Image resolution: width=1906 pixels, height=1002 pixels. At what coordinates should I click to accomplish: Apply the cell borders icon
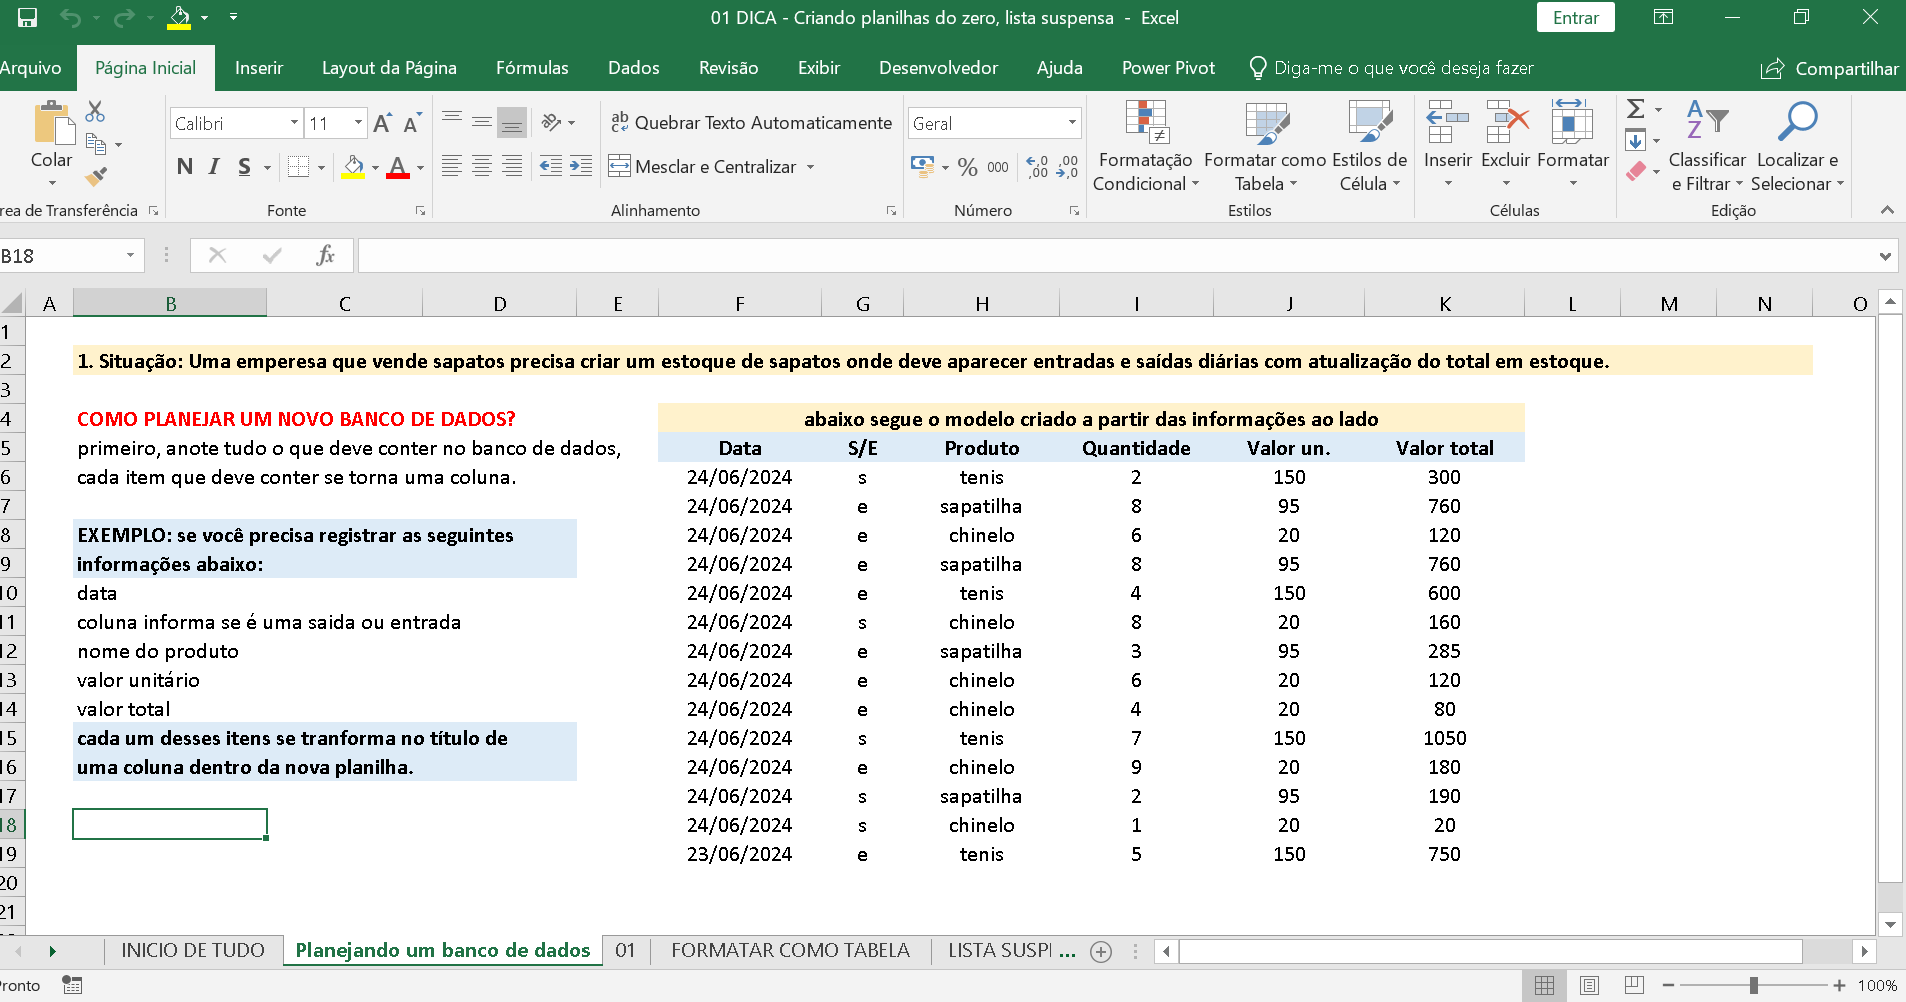coord(298,167)
